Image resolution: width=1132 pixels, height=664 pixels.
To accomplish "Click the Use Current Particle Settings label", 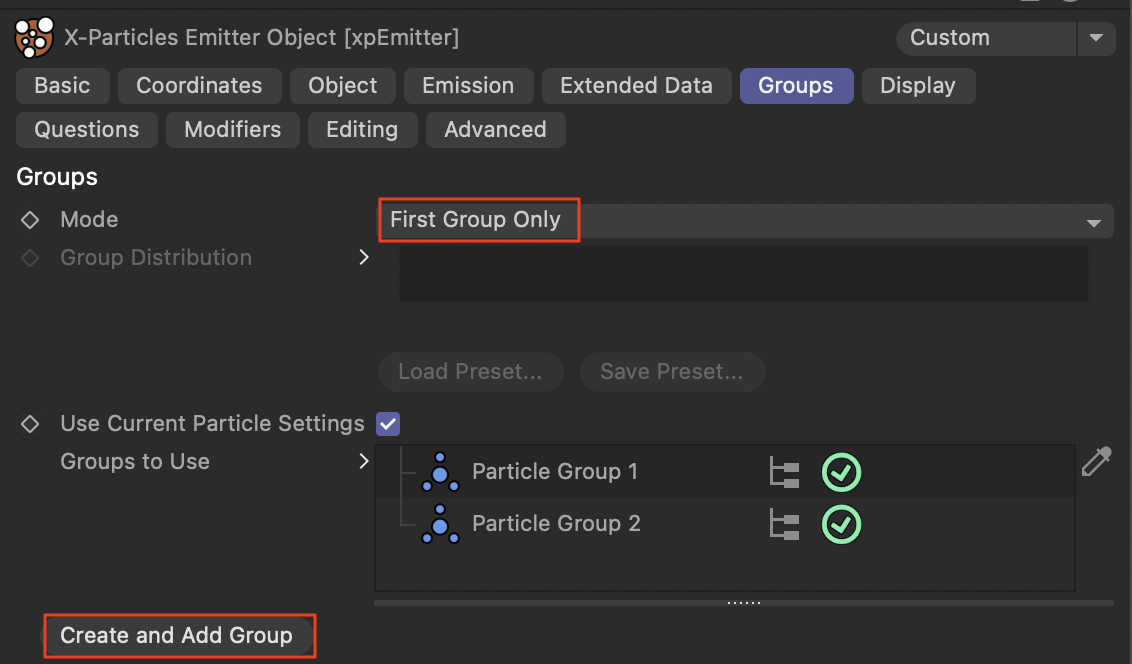I will pyautogui.click(x=212, y=424).
